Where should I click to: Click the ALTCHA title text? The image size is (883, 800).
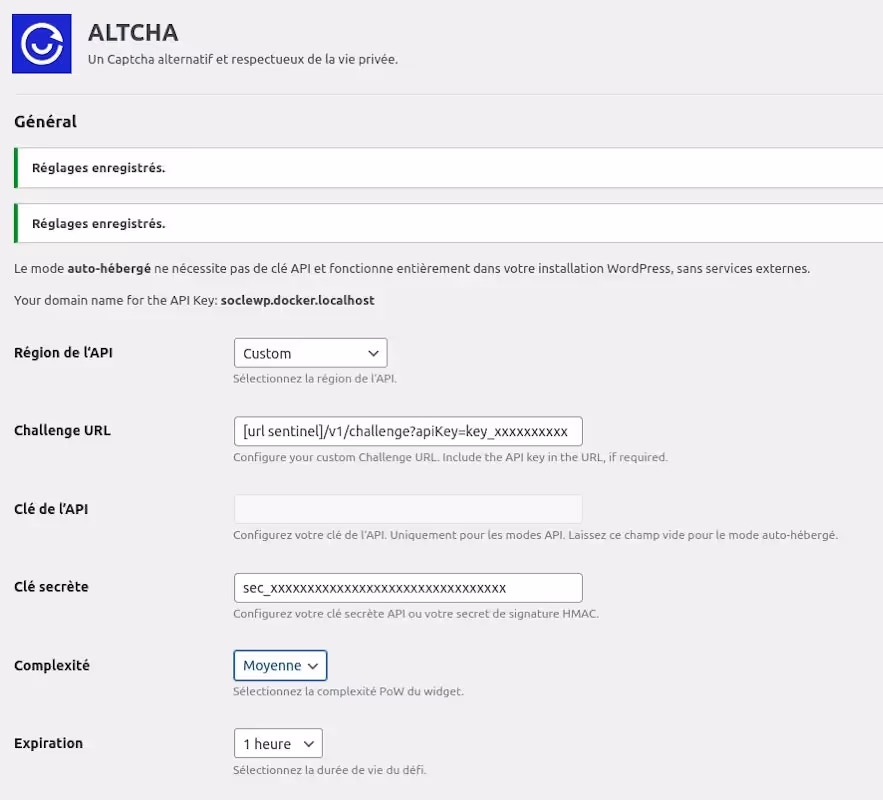[126, 33]
